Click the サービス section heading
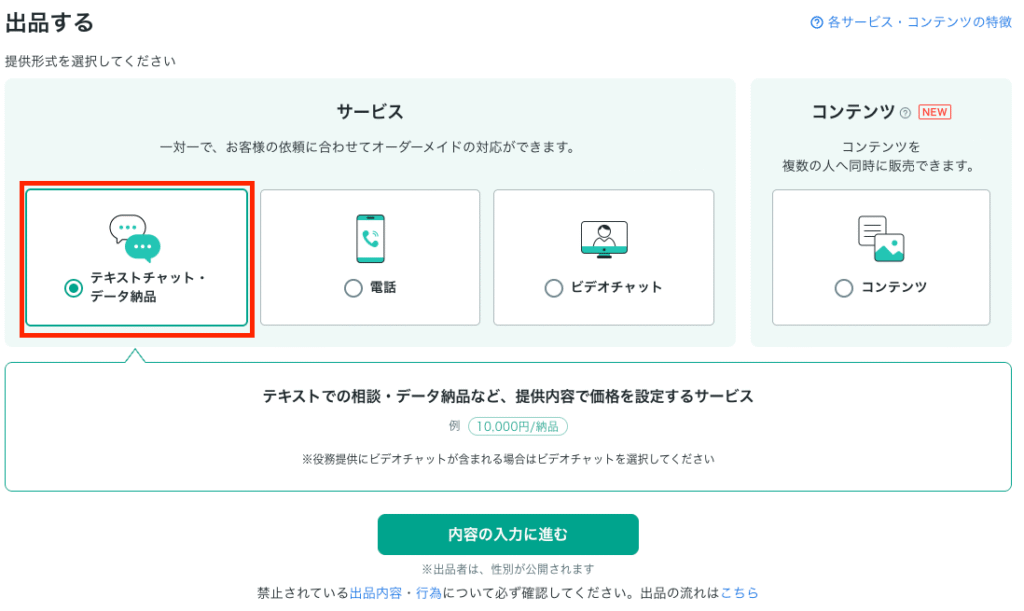1024x611 pixels. 369,112
